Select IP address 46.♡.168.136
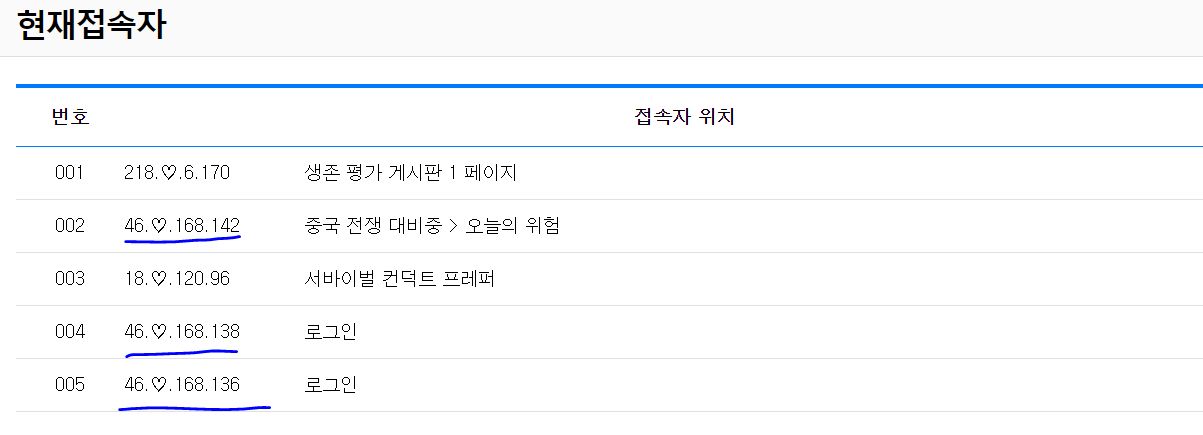1203x435 pixels. point(182,385)
